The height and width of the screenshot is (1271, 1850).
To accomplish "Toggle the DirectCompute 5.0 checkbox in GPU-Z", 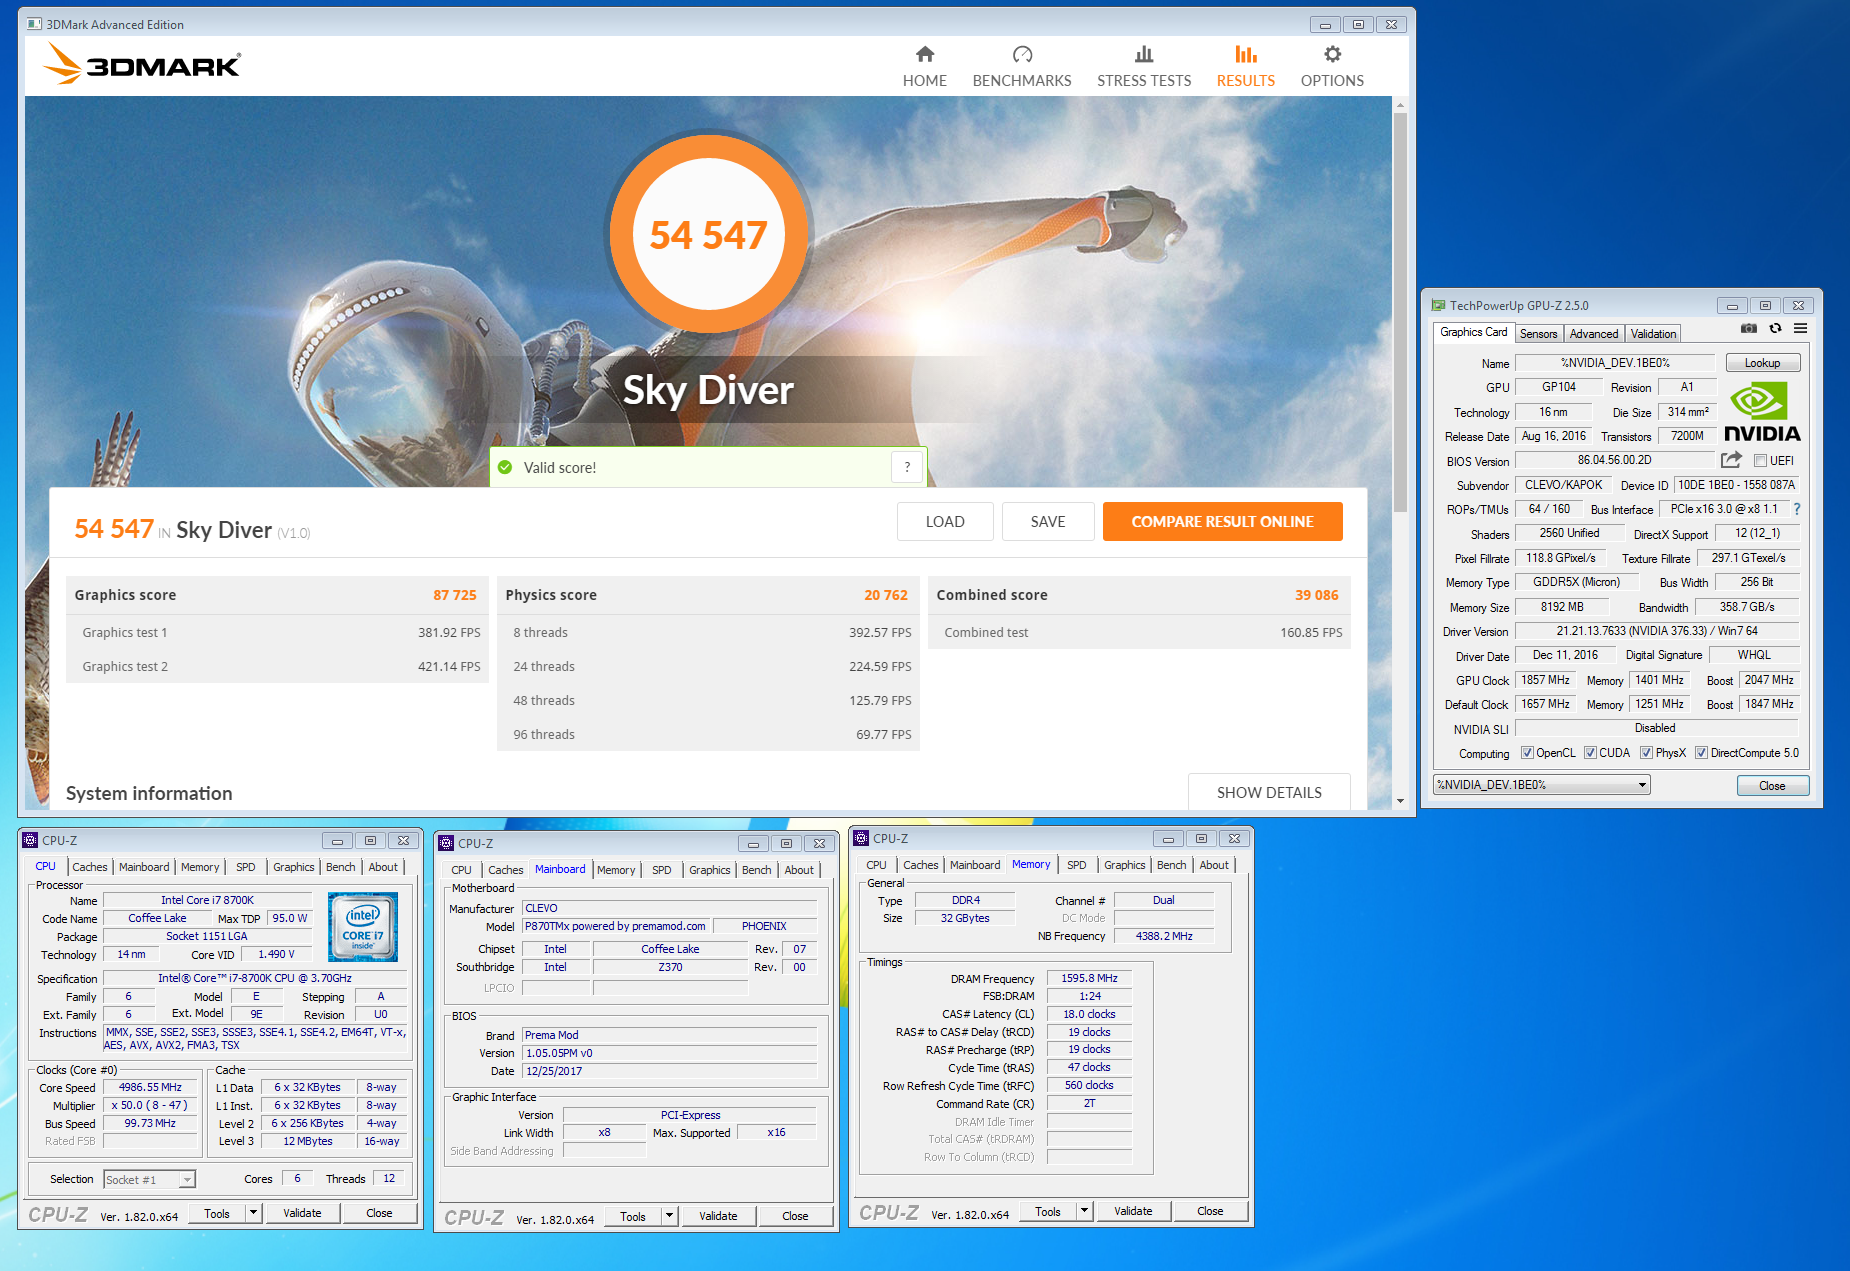I will [1701, 753].
